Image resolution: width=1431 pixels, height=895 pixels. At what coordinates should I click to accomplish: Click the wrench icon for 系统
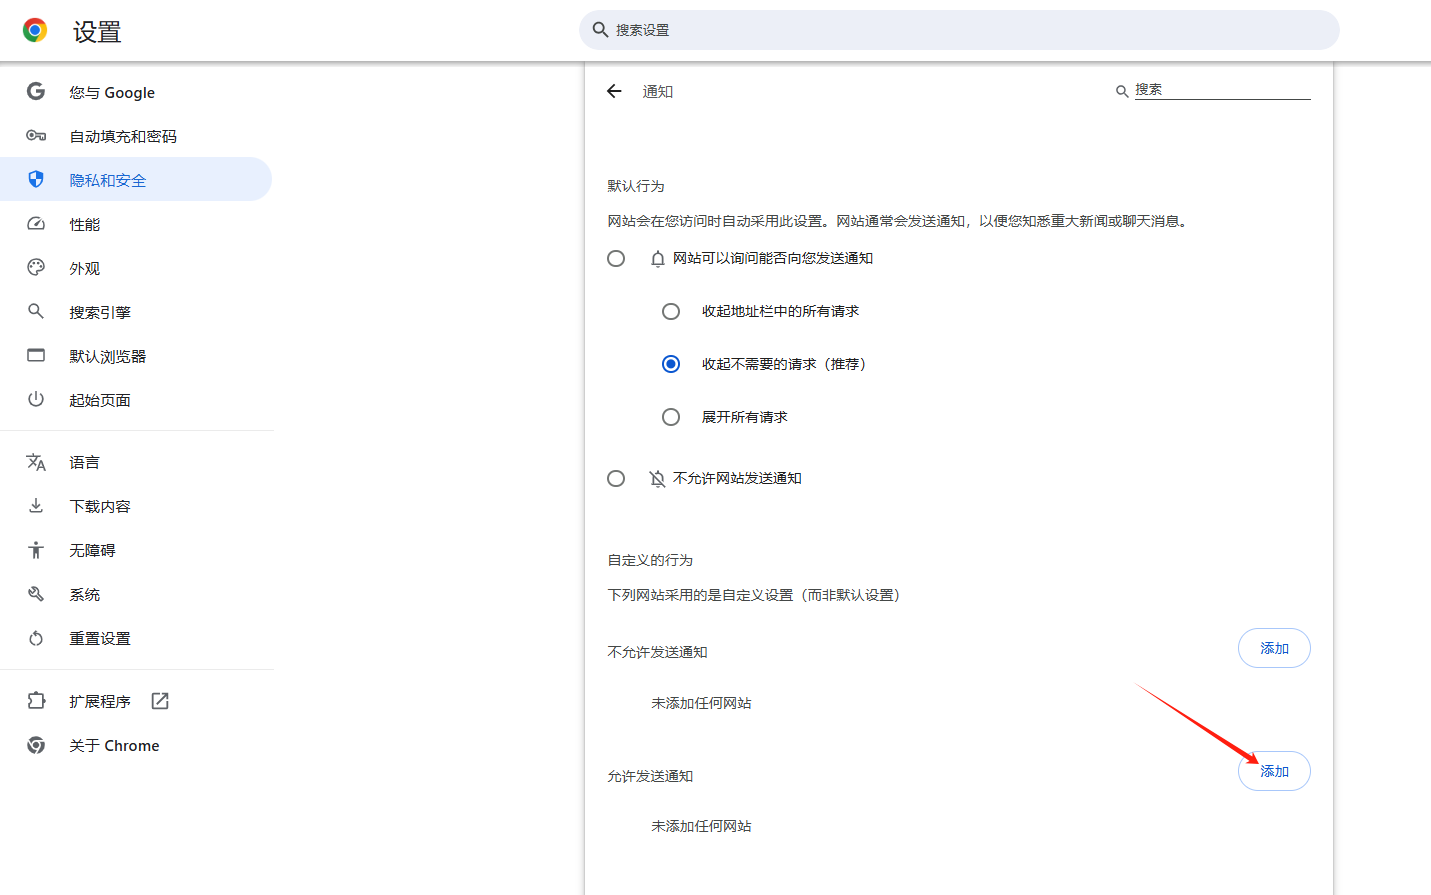coord(36,594)
